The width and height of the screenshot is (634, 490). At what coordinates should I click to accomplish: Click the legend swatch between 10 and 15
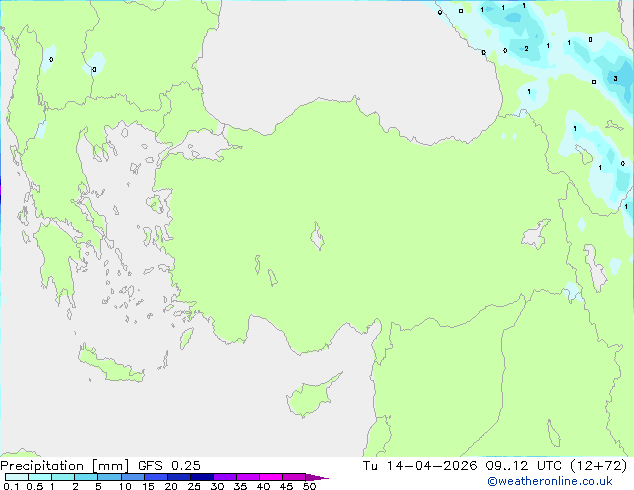click(133, 477)
